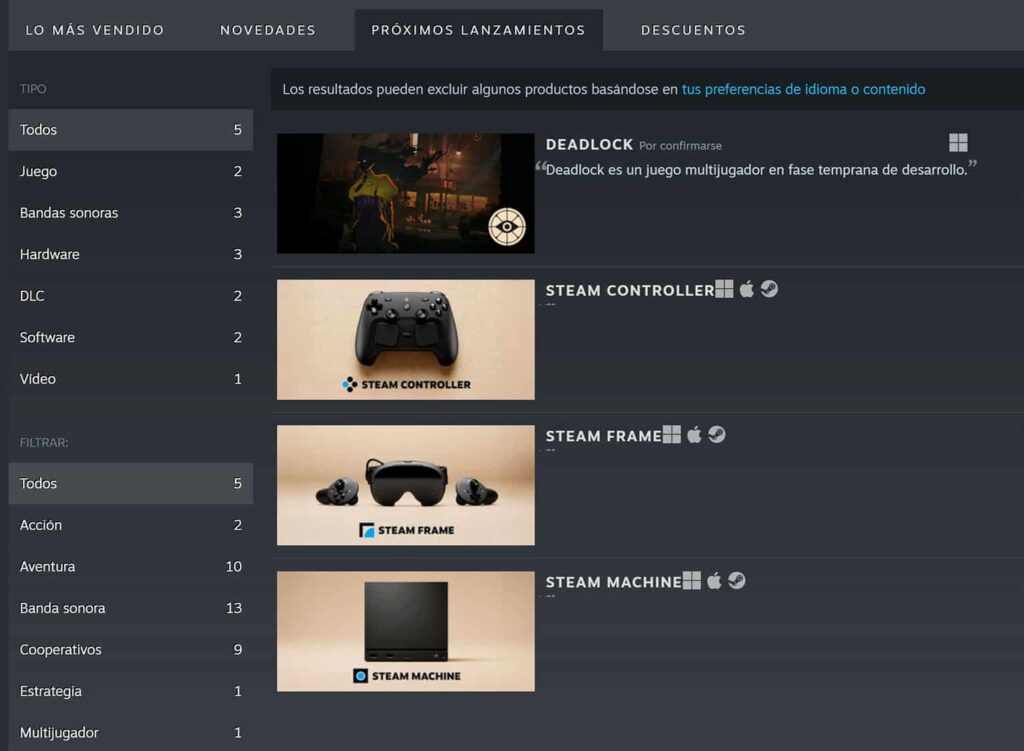
Task: Switch to the Lo Más Vendido tab
Action: (94, 30)
